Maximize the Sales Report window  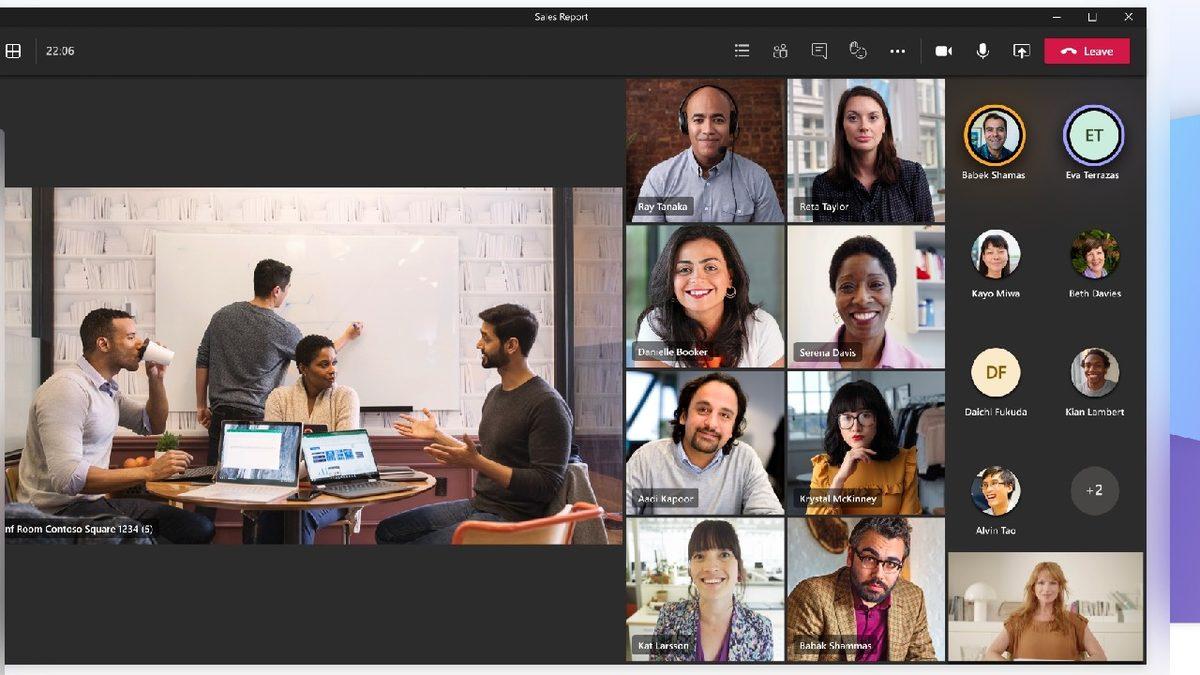point(1092,17)
